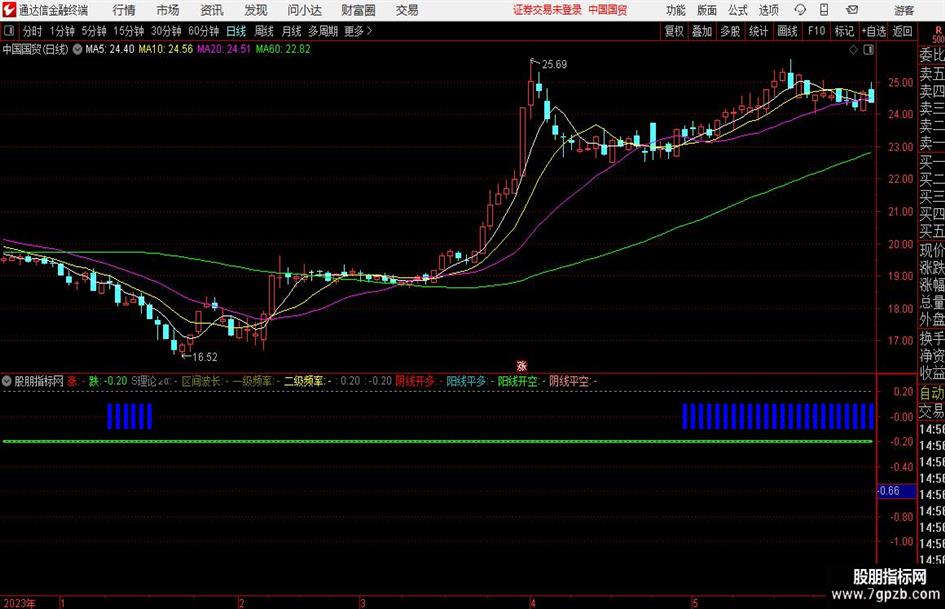945x609 pixels.
Task: Switch to 1分钟 period
Action: 61,31
